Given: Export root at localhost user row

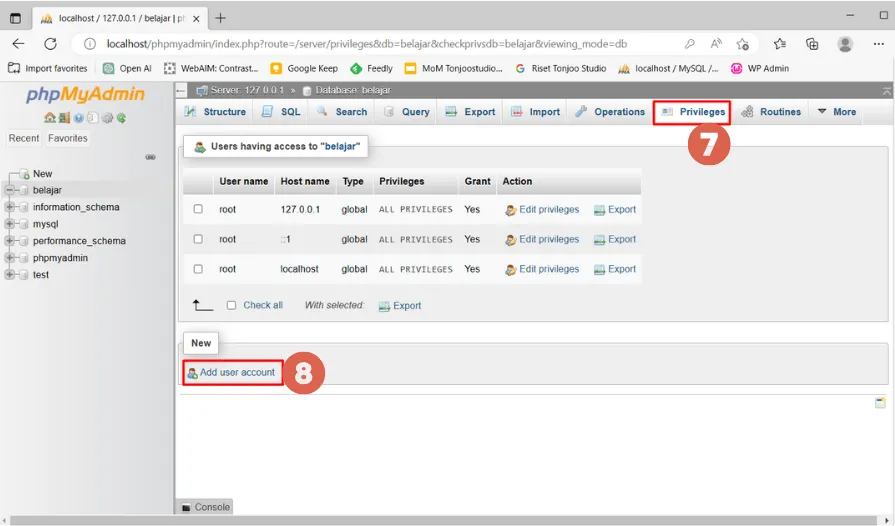Looking at the screenshot, I should (615, 269).
